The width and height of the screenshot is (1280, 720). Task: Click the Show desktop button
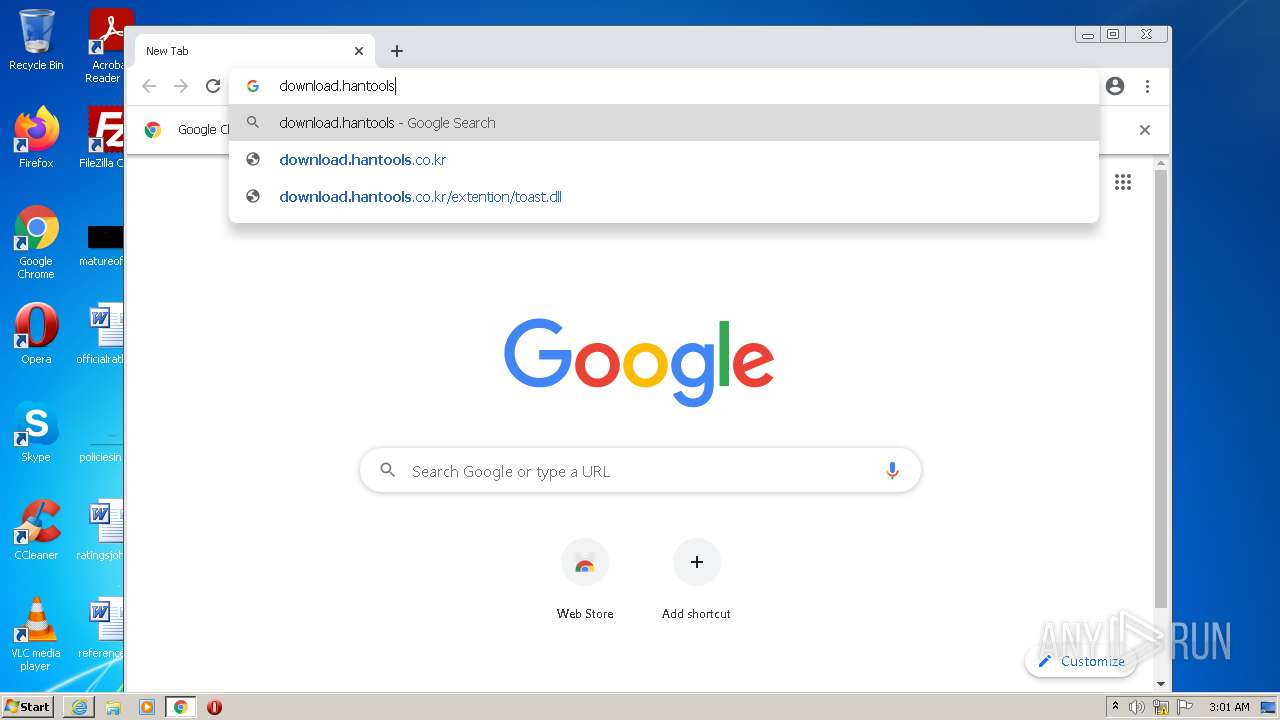(x=1270, y=707)
